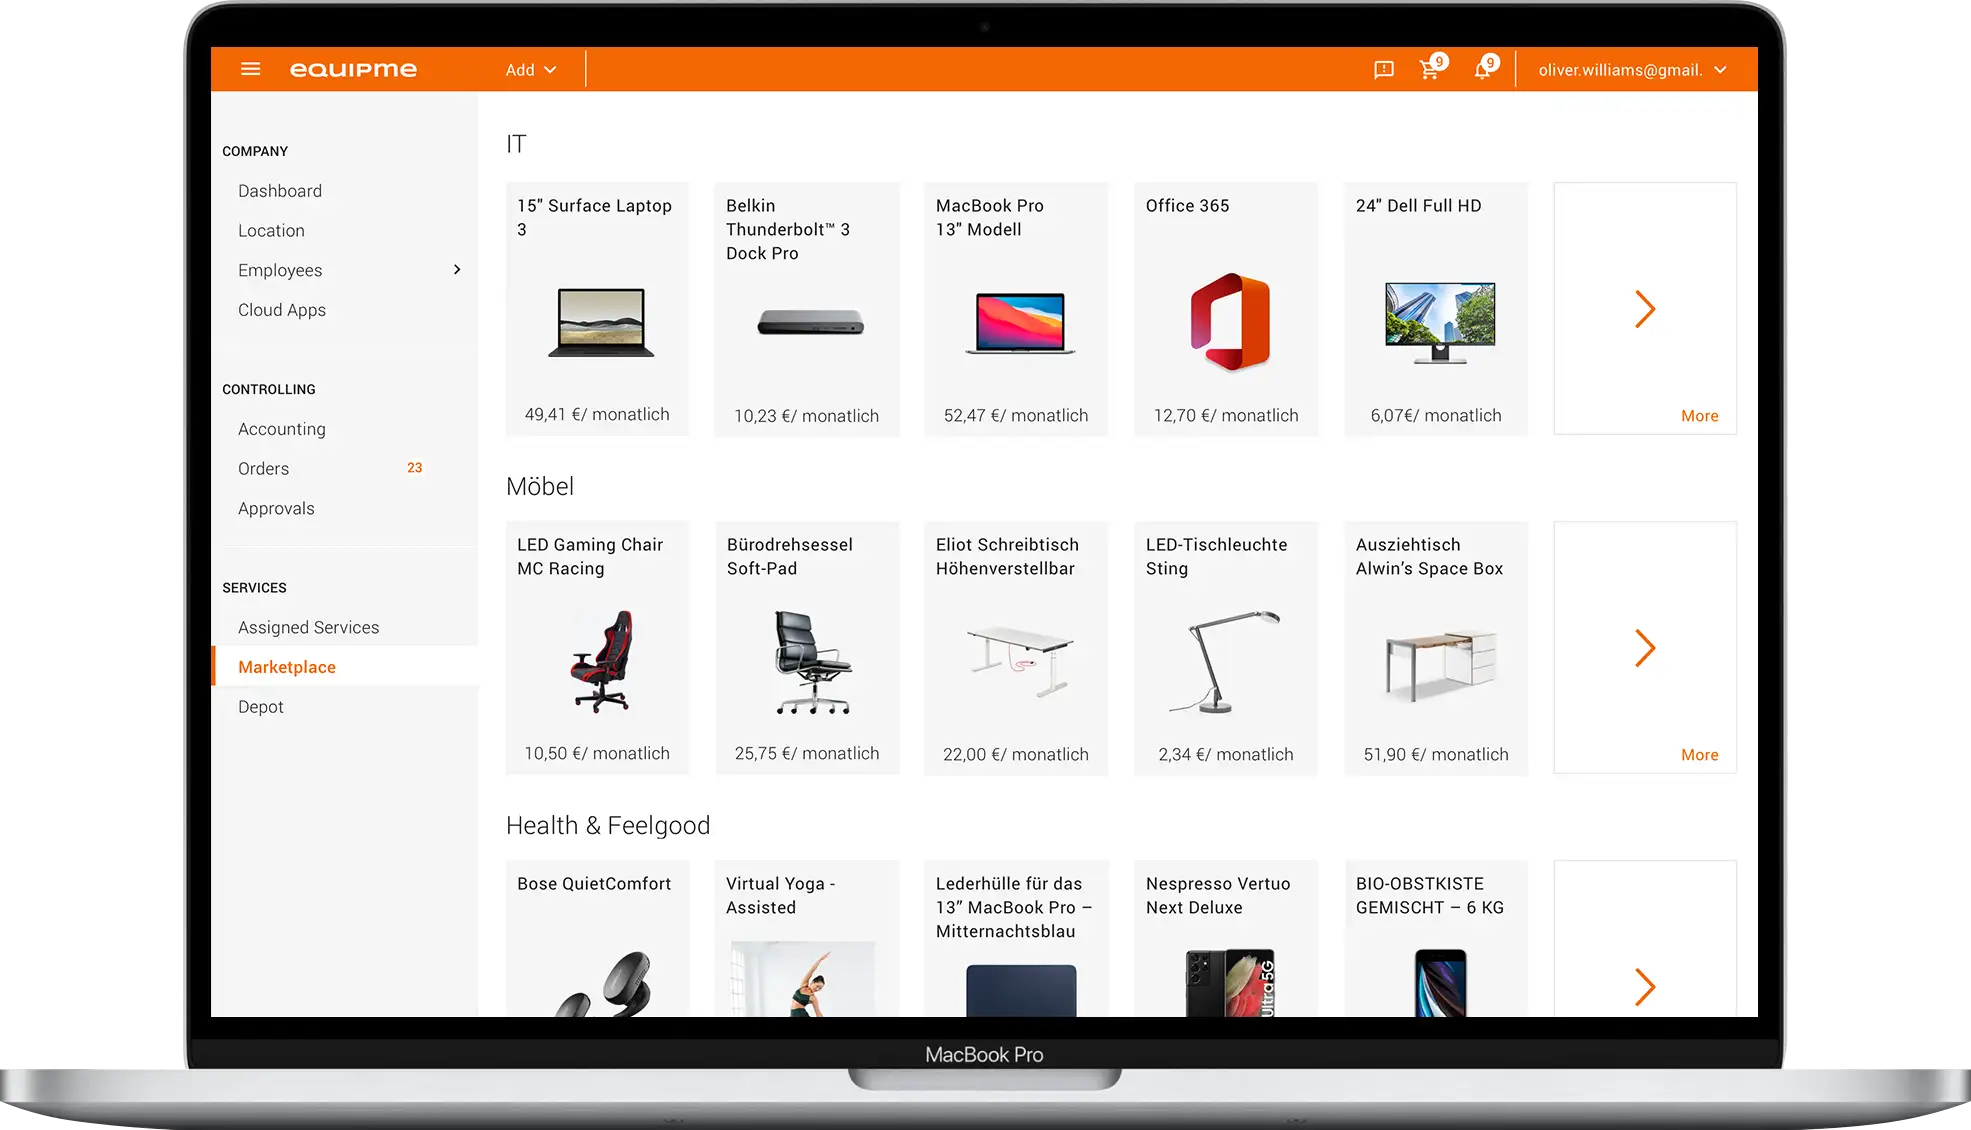The image size is (1971, 1130).
Task: Click the Employees menu item
Action: point(280,270)
